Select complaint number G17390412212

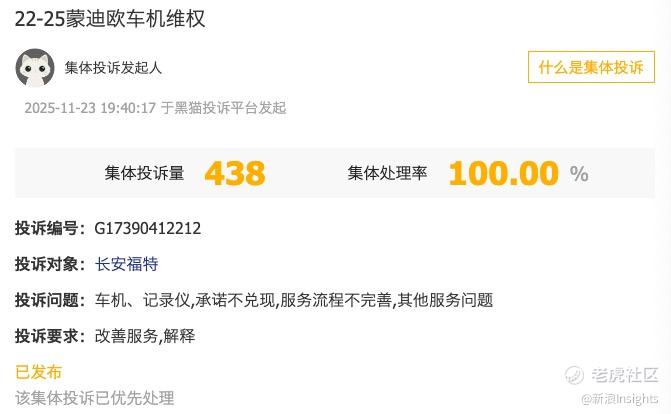pyautogui.click(x=148, y=228)
